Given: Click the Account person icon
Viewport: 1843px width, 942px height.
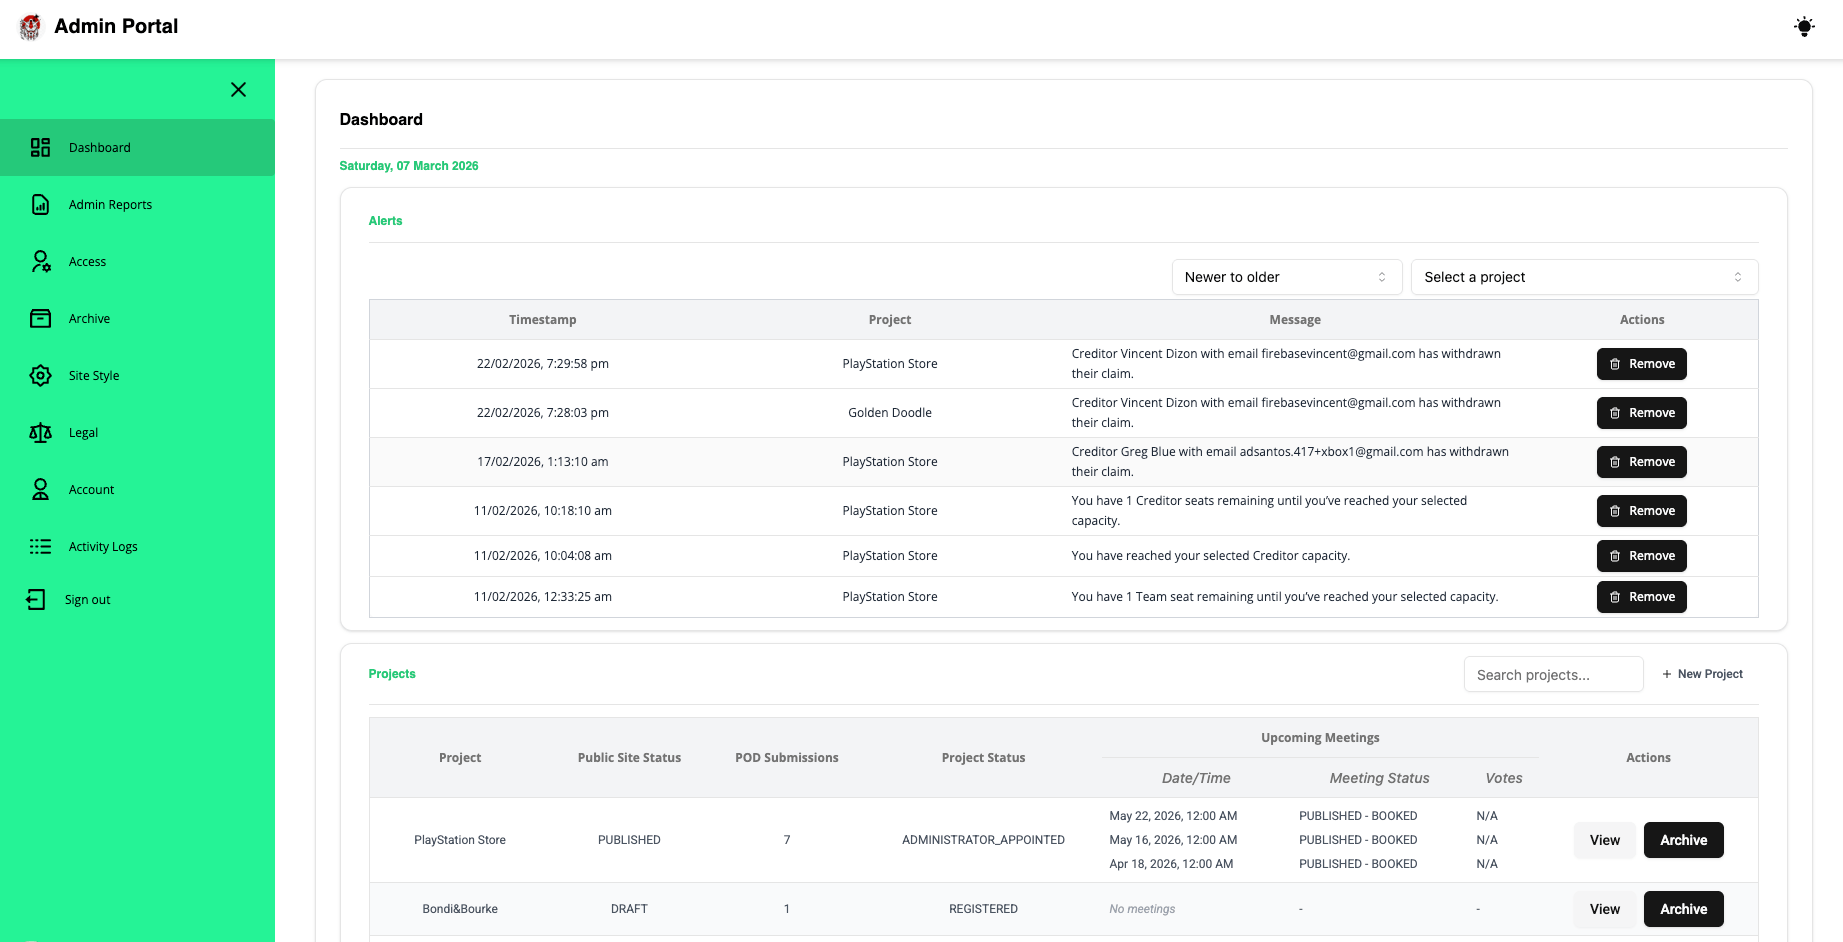Looking at the screenshot, I should (x=40, y=490).
